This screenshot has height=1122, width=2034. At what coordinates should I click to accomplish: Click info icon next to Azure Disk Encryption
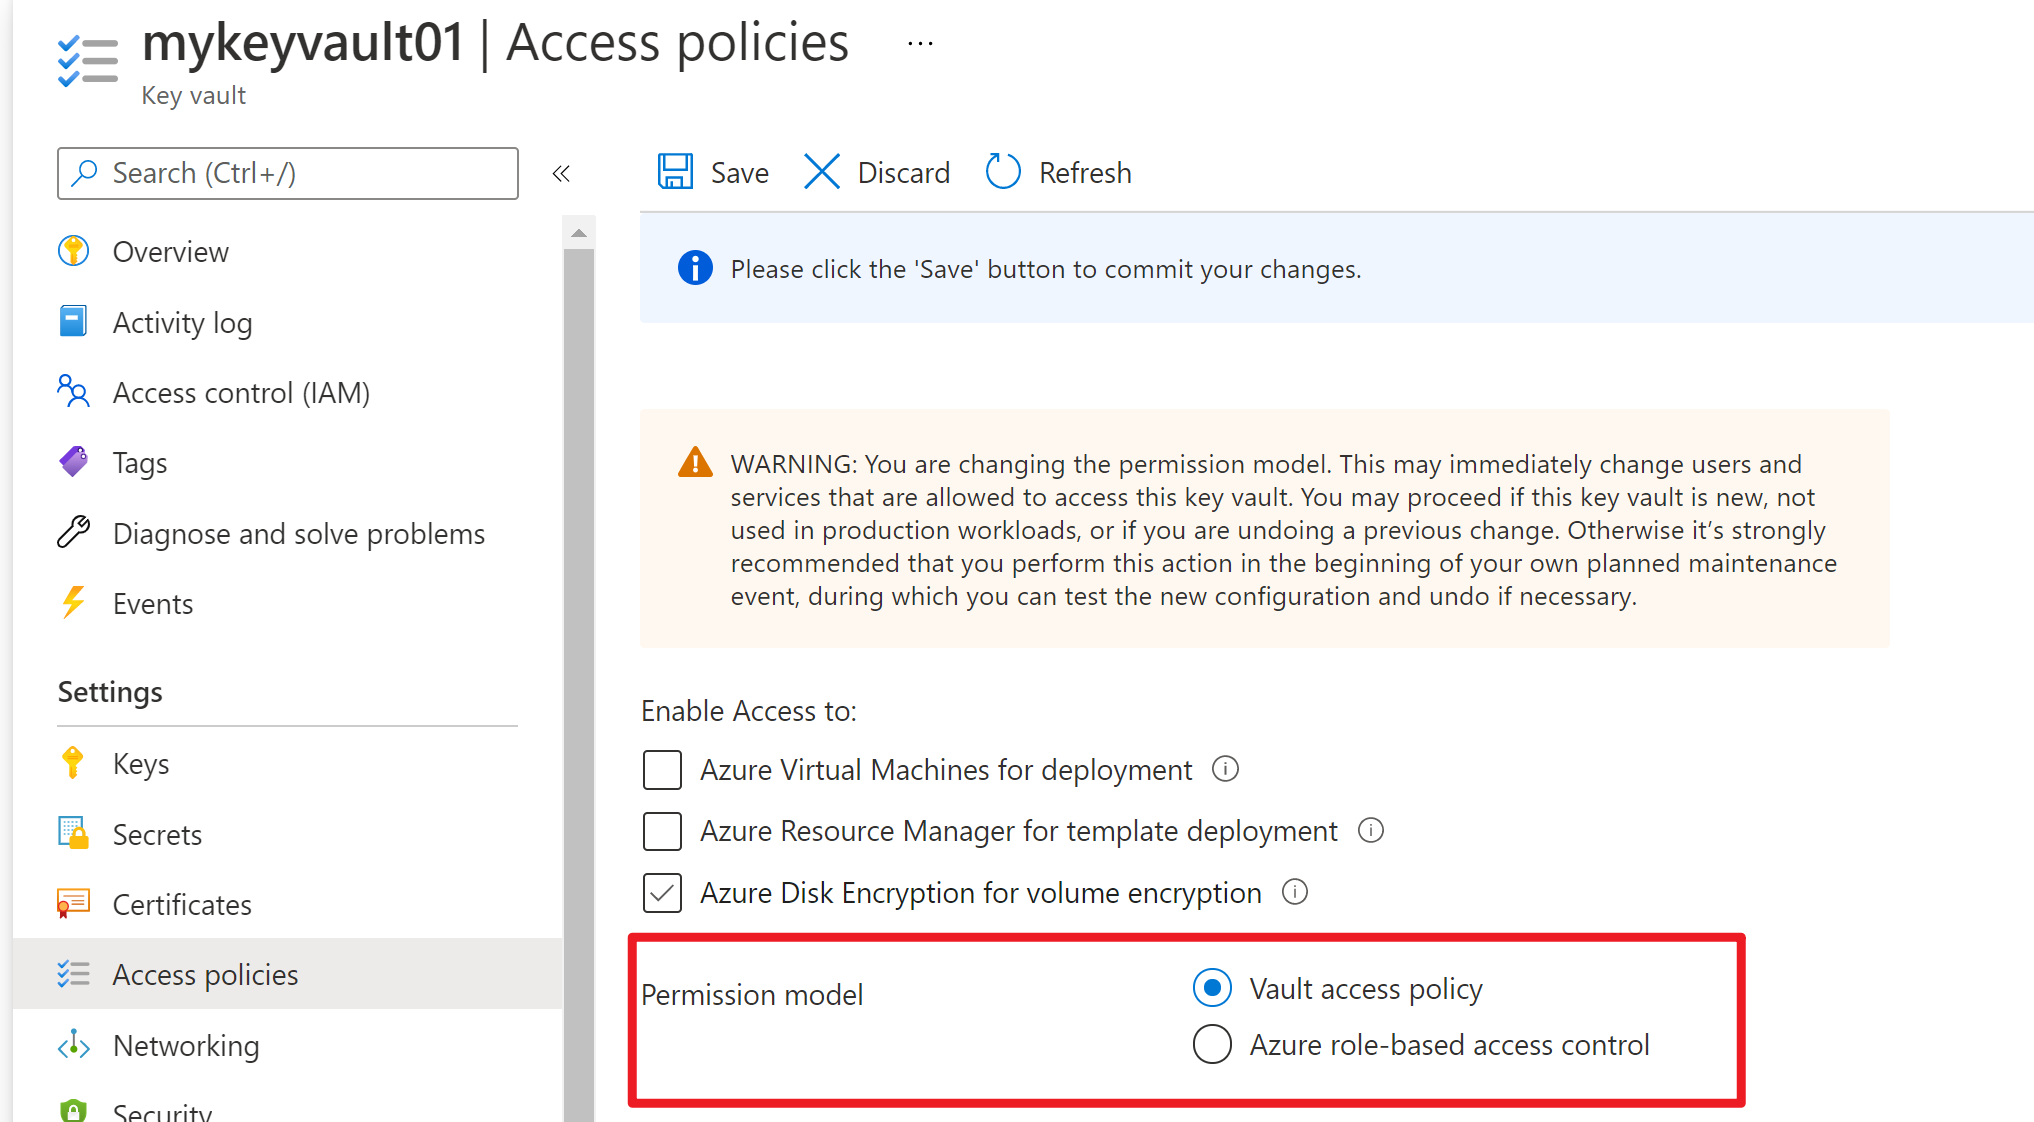(1294, 891)
